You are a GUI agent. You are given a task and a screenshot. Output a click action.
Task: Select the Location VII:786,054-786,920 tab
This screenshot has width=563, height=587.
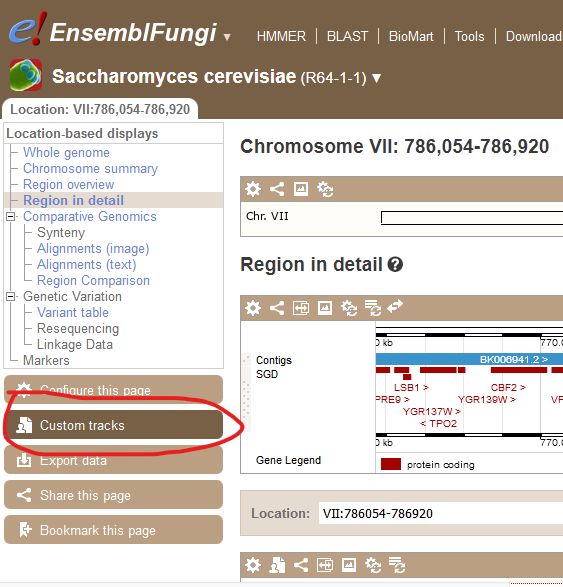(100, 109)
